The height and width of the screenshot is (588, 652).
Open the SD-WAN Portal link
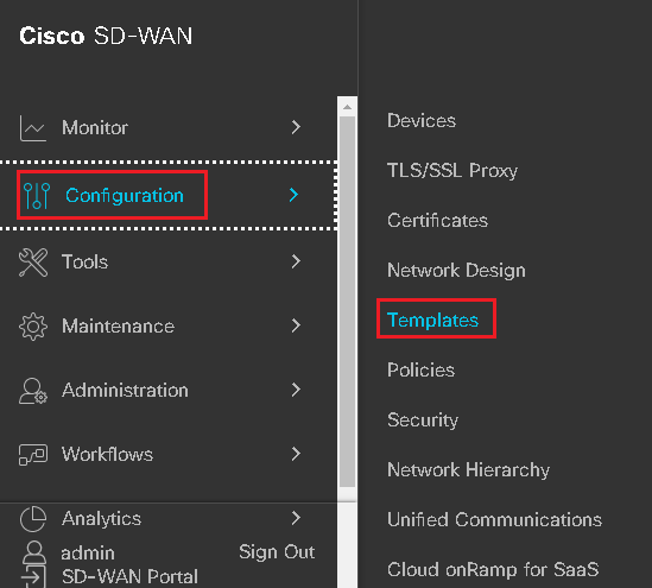tap(130, 576)
